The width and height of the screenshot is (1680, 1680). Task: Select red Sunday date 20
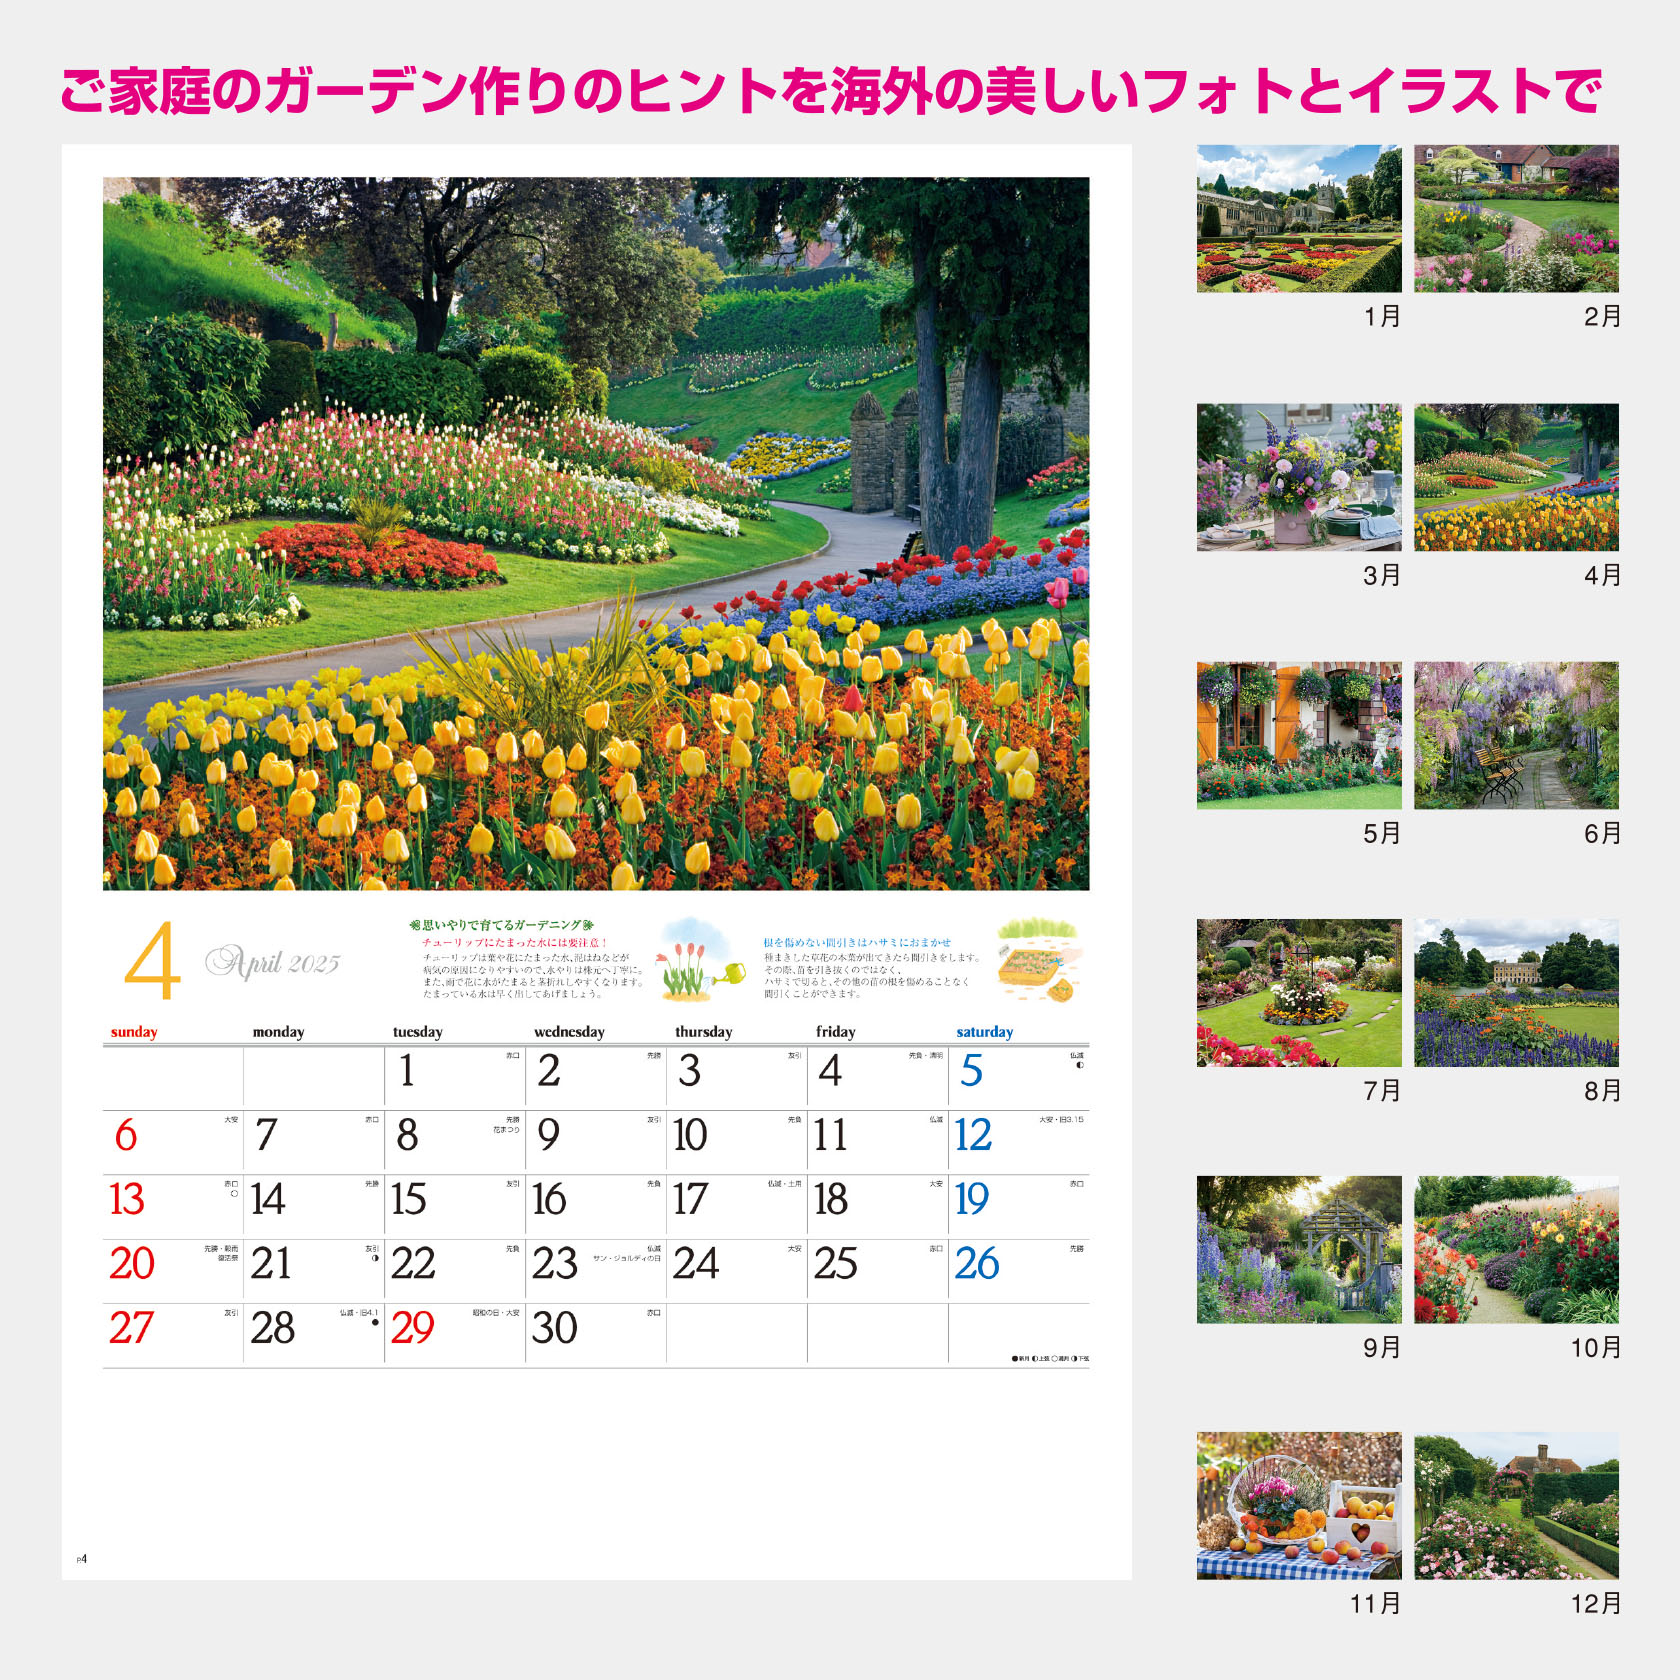132,1264
